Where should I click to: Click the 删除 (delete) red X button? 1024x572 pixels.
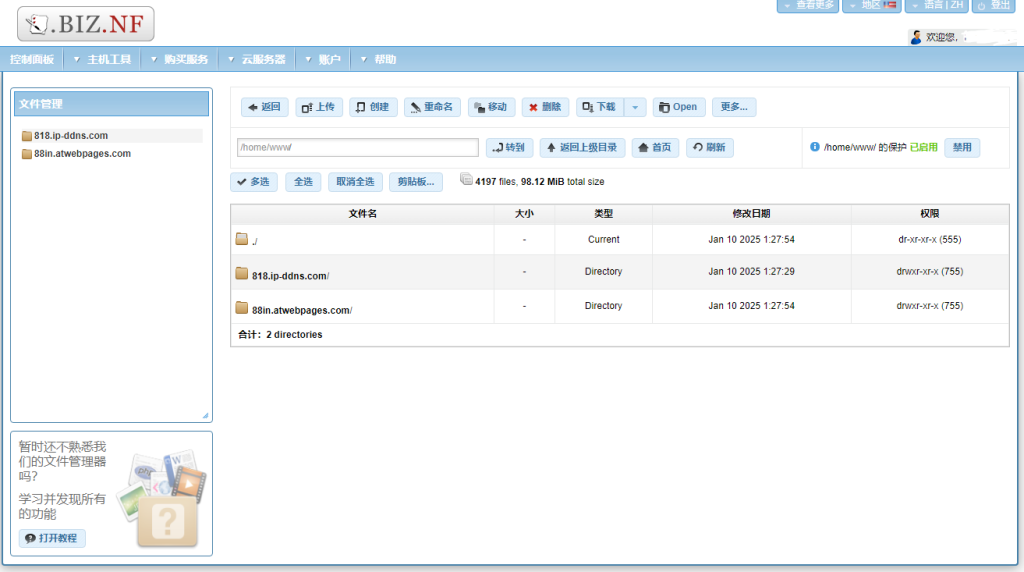545,107
